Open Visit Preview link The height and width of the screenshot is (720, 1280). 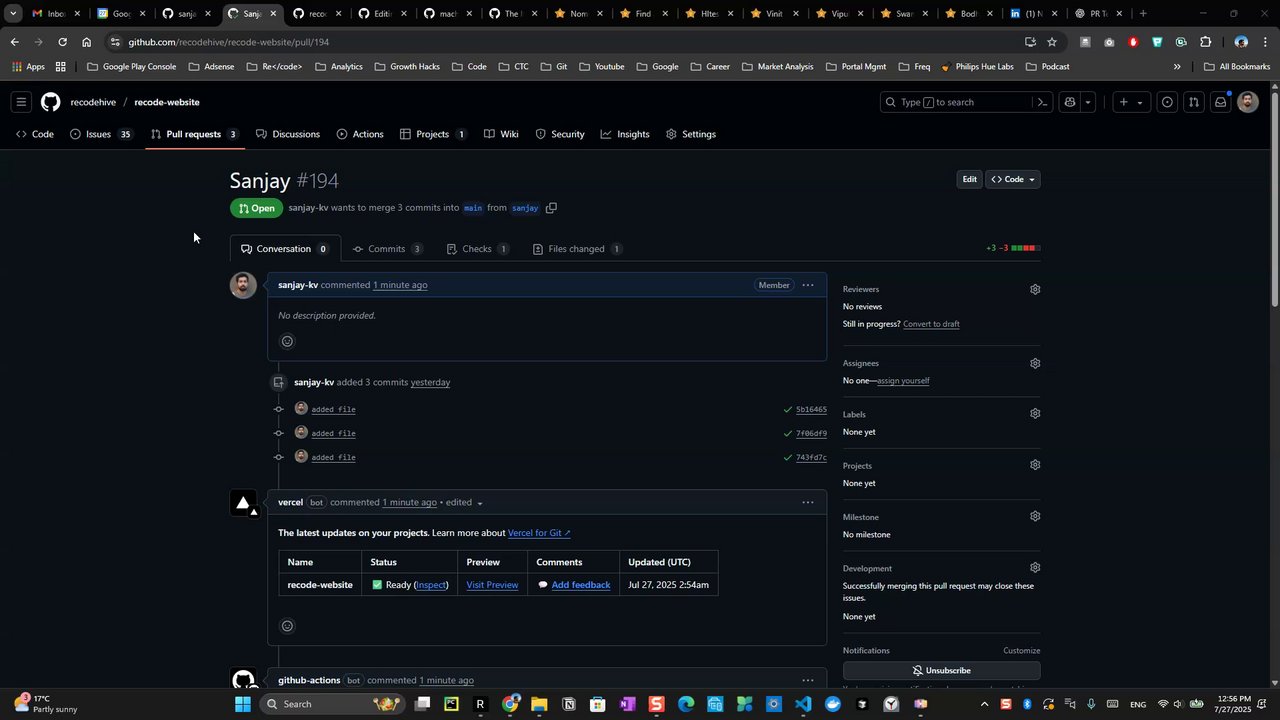492,585
